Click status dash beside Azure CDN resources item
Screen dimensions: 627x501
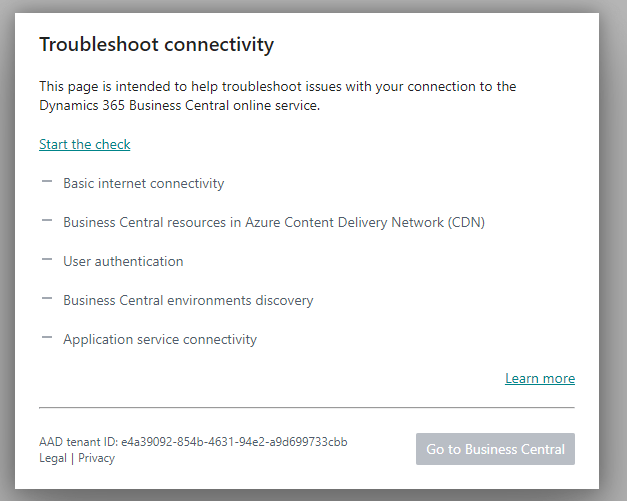click(x=46, y=221)
